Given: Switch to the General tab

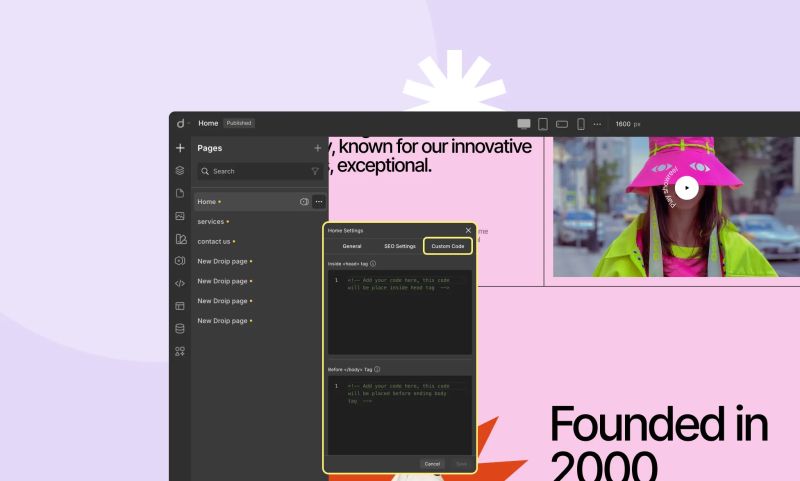Looking at the screenshot, I should point(352,246).
